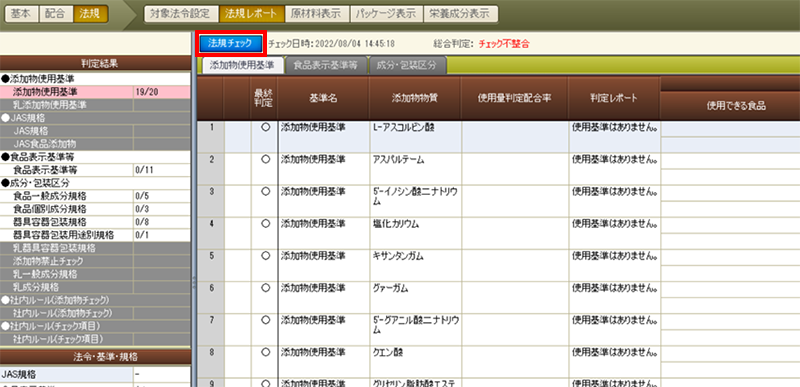Select JAS食品添加物 in 判定結果 list

click(95, 144)
